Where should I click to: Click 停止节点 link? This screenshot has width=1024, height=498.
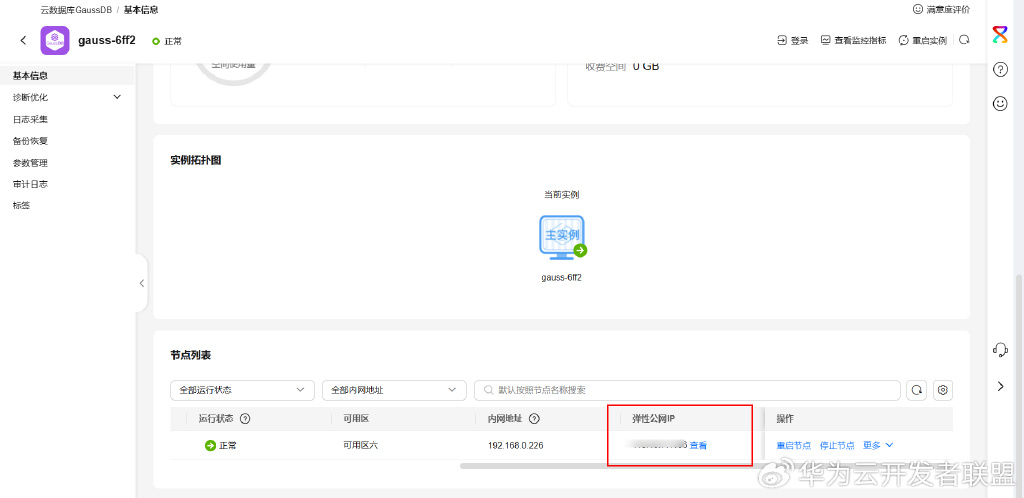(837, 446)
